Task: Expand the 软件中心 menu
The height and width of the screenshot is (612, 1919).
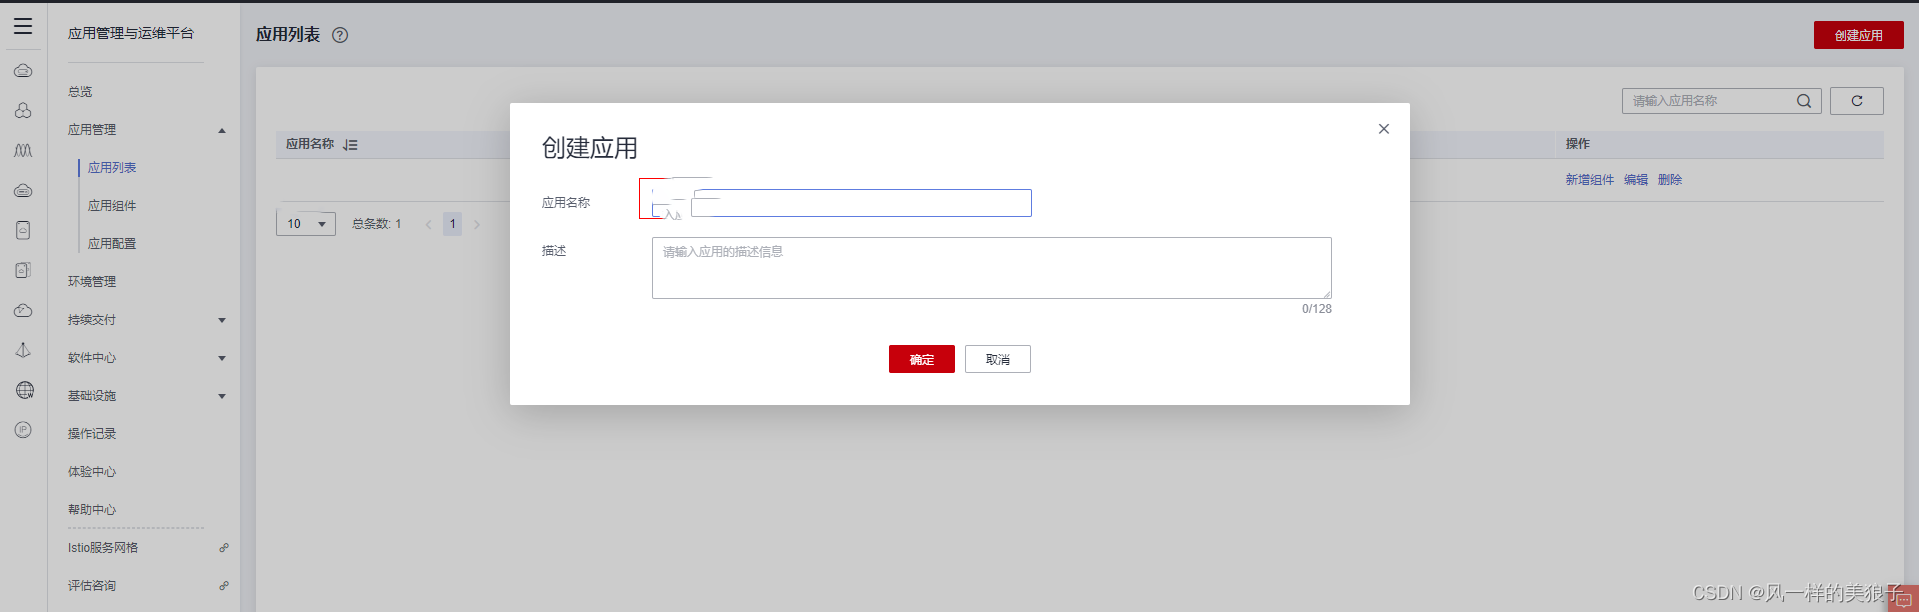Action: tap(222, 359)
